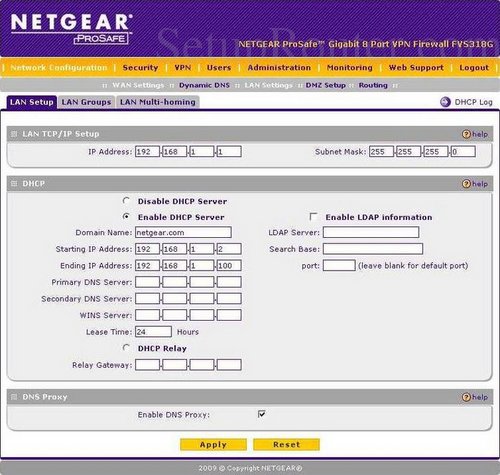Open help for LAN TCP/IP Setup
The height and width of the screenshot is (475, 500).
coord(475,134)
